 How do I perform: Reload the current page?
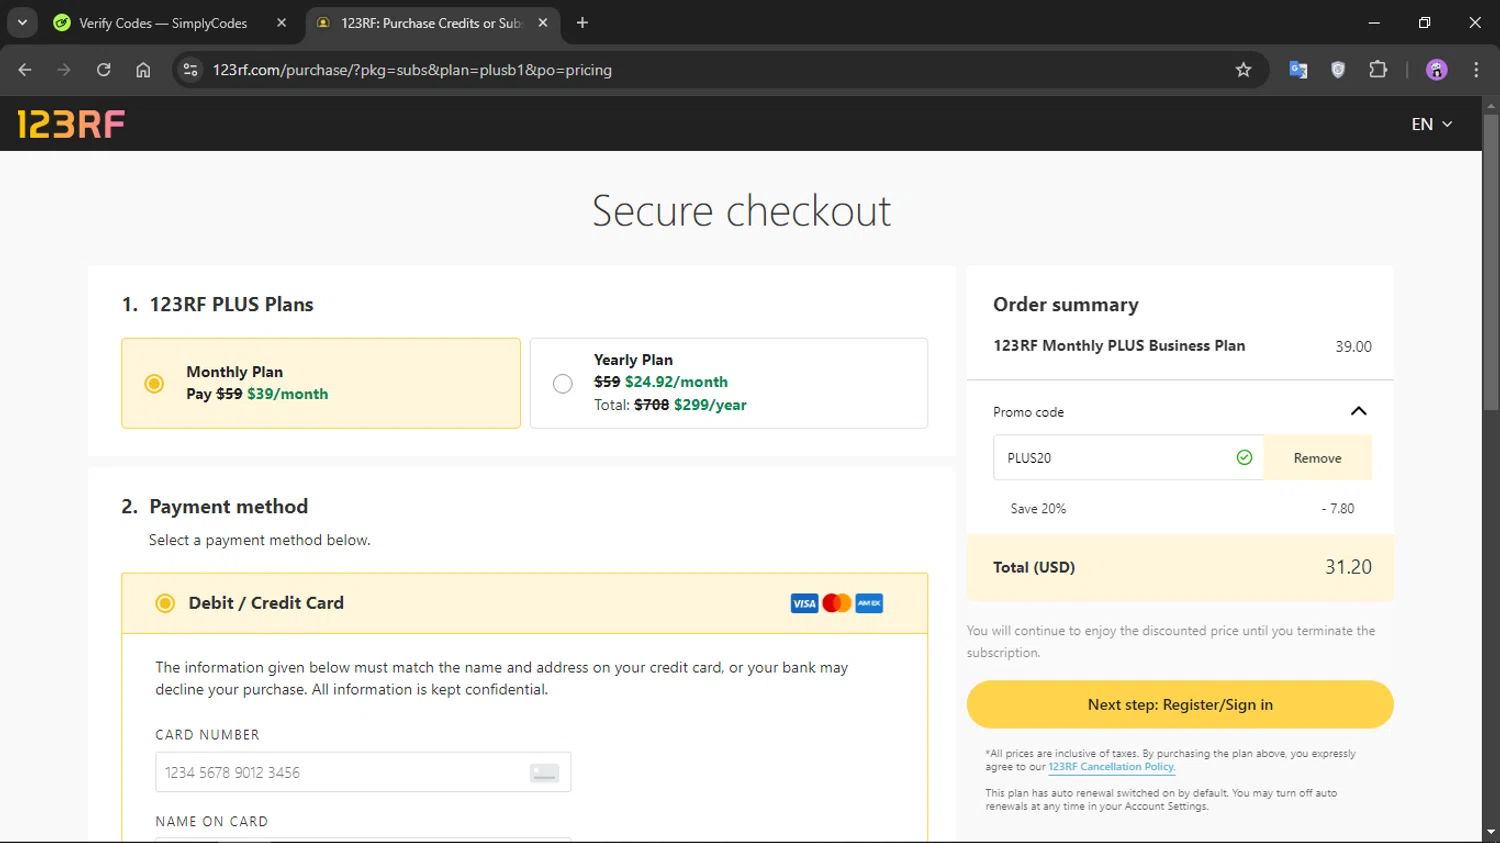point(103,70)
